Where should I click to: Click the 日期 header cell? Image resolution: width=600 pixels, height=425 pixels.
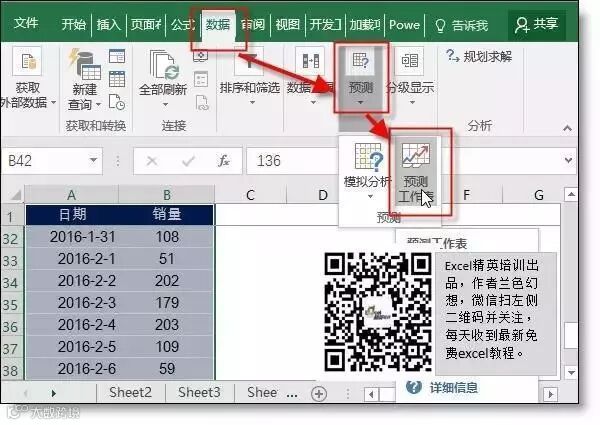(72, 214)
